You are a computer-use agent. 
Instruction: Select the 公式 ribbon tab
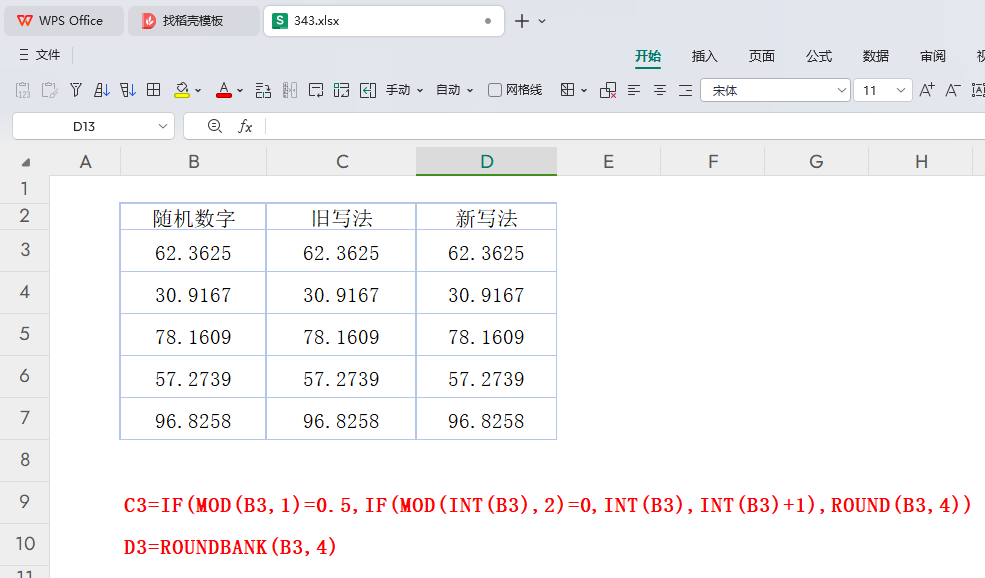pos(819,56)
